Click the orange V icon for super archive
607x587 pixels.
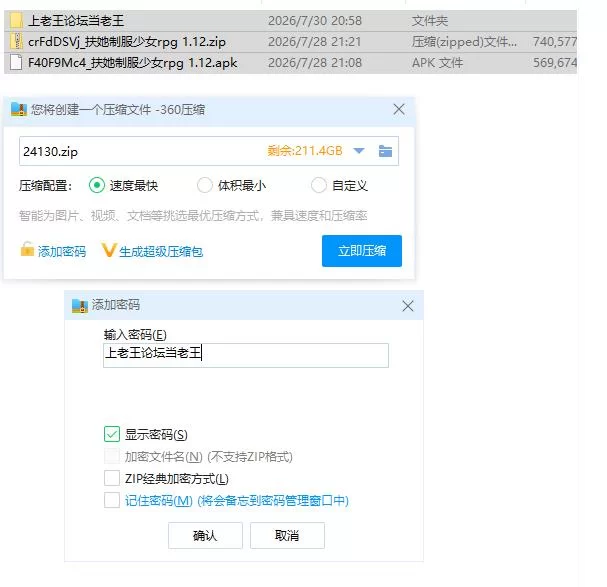[109, 250]
